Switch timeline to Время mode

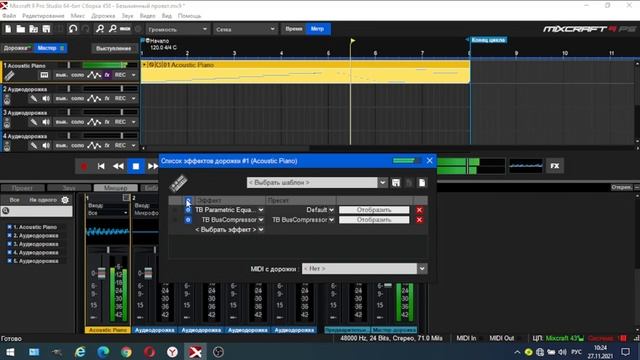[x=293, y=29]
